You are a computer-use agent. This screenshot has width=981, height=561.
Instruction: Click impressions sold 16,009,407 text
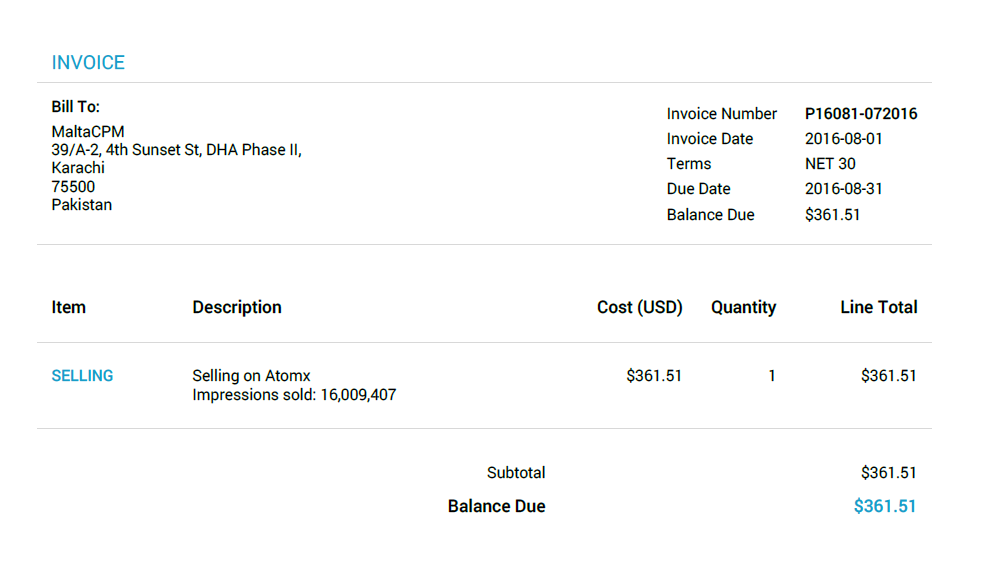point(294,395)
